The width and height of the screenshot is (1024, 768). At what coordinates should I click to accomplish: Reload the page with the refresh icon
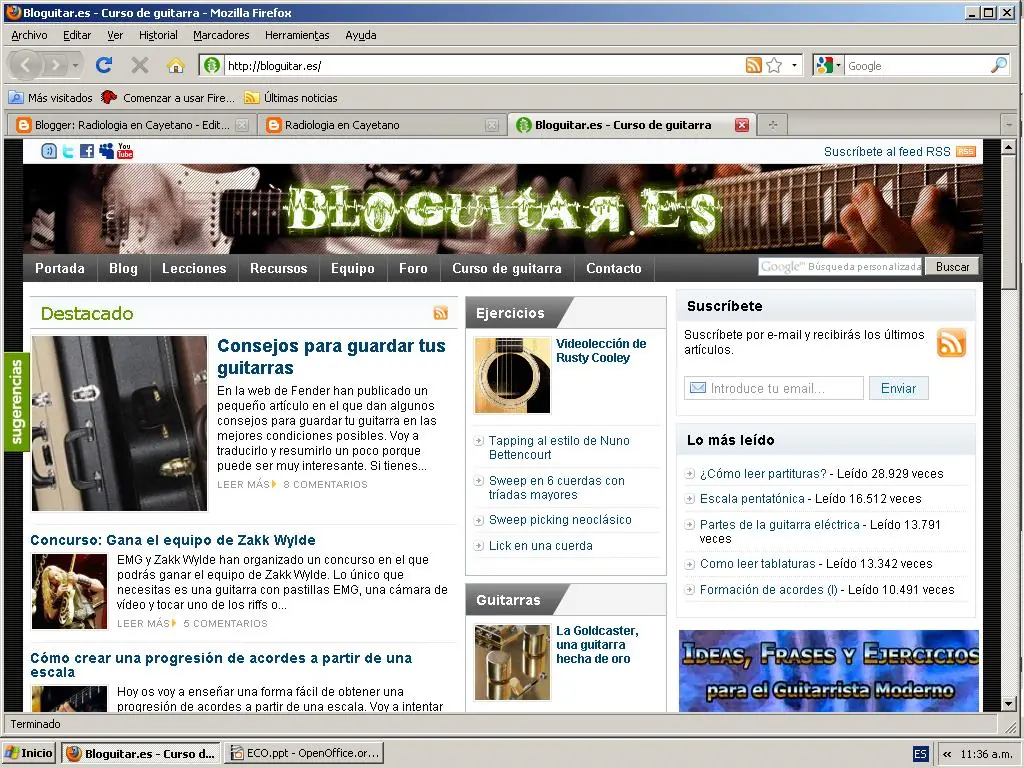click(104, 65)
